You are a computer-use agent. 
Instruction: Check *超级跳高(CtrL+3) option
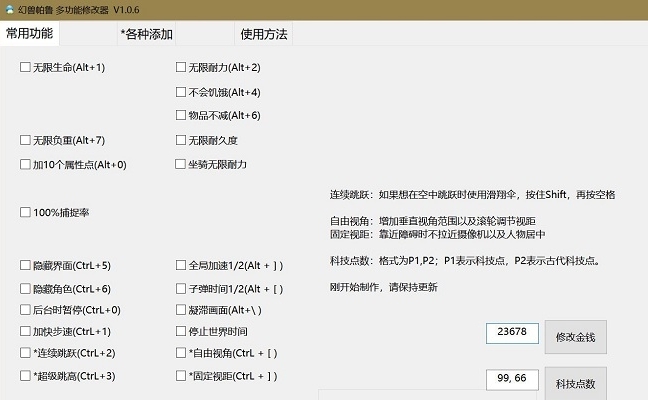25,376
